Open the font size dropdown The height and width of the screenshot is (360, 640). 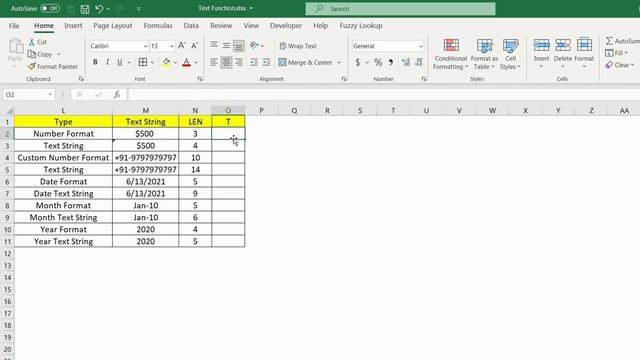(x=172, y=46)
